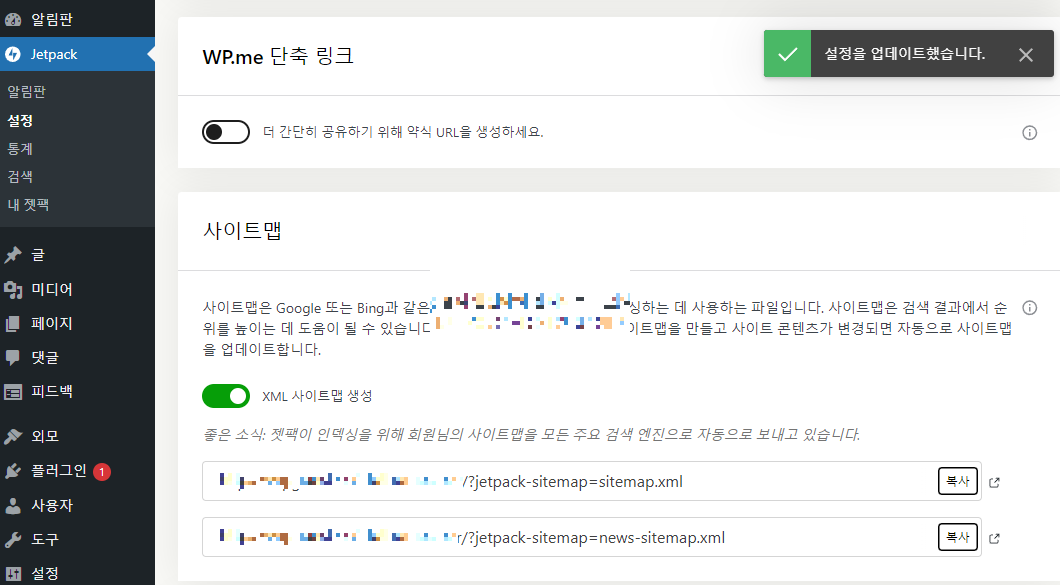Click the info icon in the WP.me shortlink section

pyautogui.click(x=1030, y=133)
